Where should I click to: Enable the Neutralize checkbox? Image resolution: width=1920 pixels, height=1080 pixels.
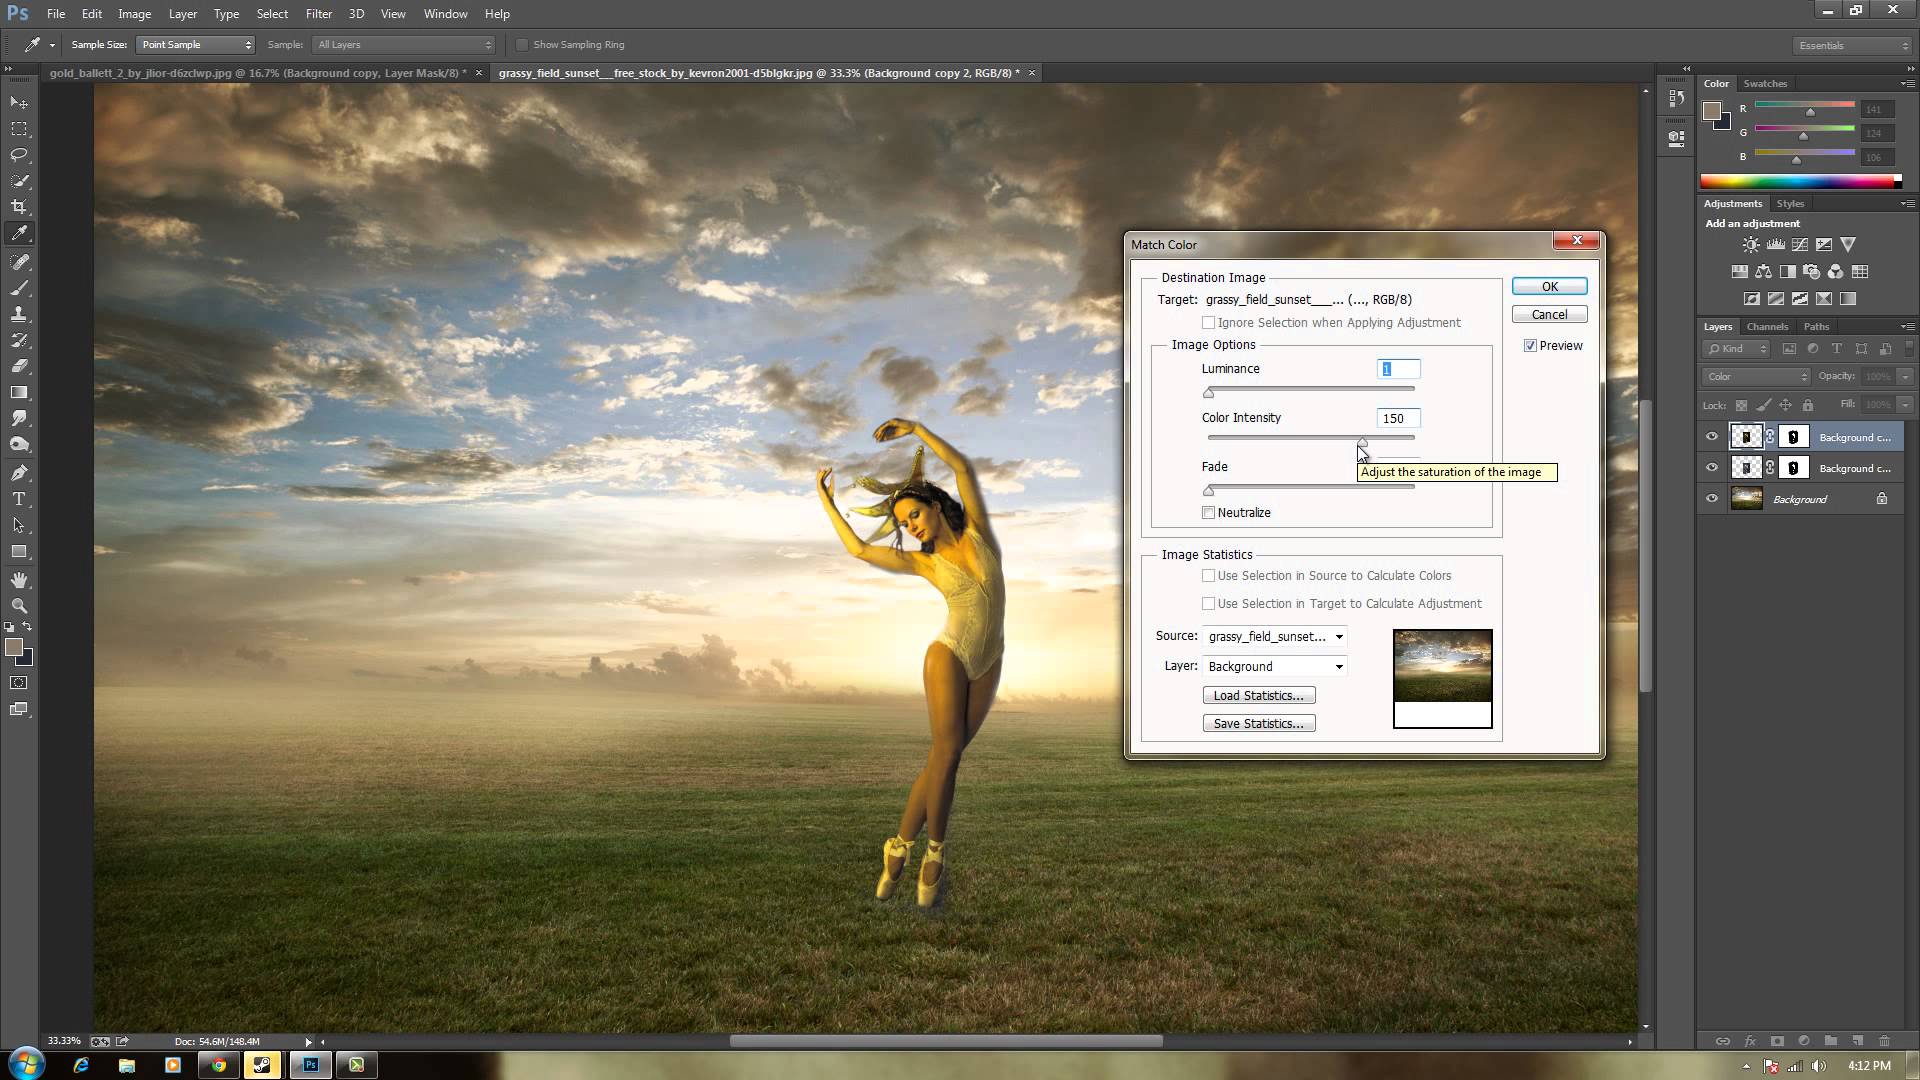[x=1208, y=513]
